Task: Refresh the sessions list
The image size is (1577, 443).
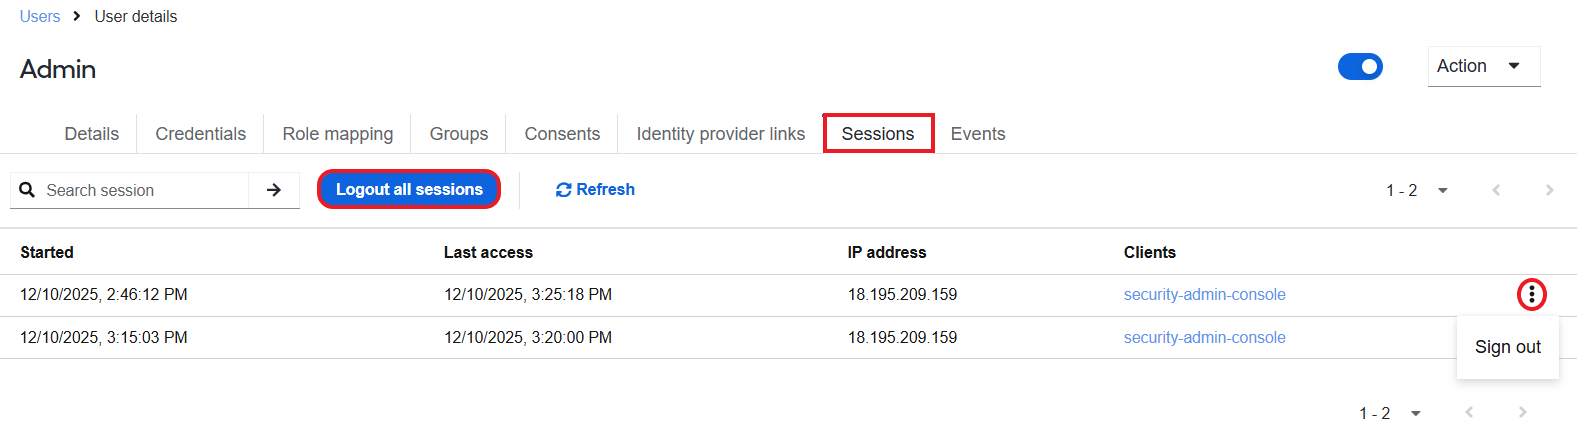Action: coord(595,190)
